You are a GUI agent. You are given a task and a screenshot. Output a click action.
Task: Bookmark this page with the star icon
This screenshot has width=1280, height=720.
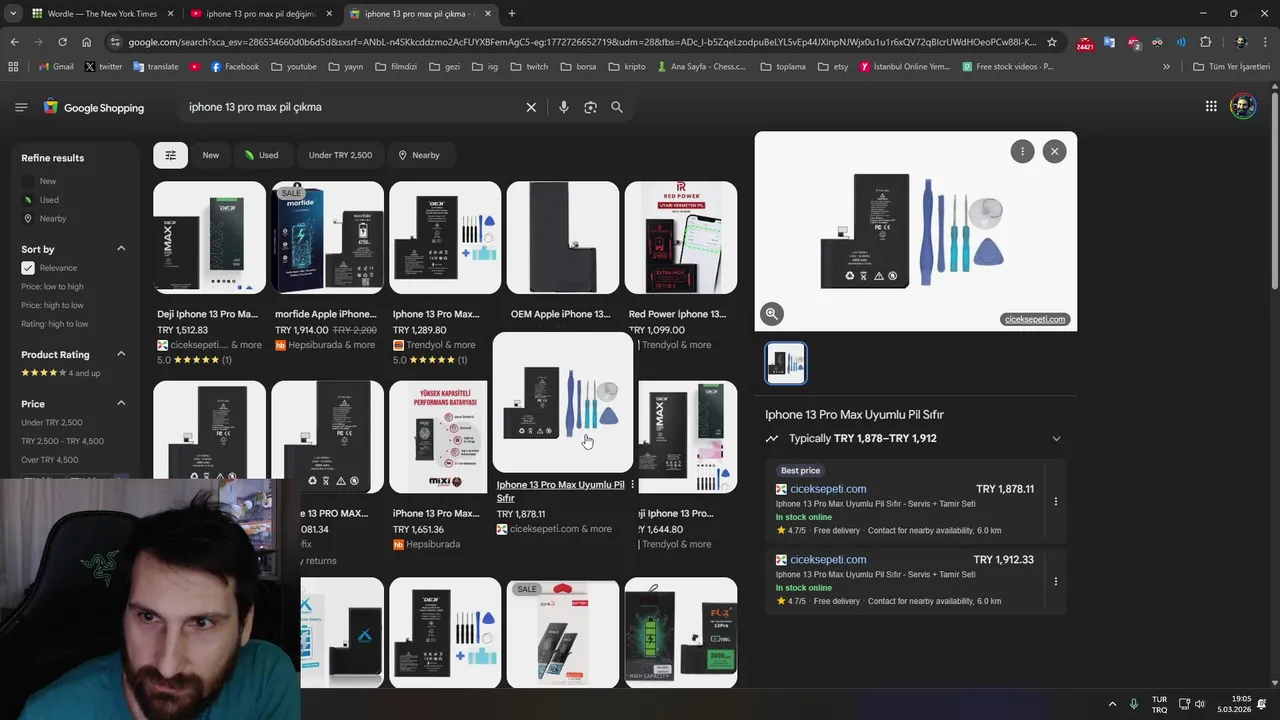pos(1051,42)
